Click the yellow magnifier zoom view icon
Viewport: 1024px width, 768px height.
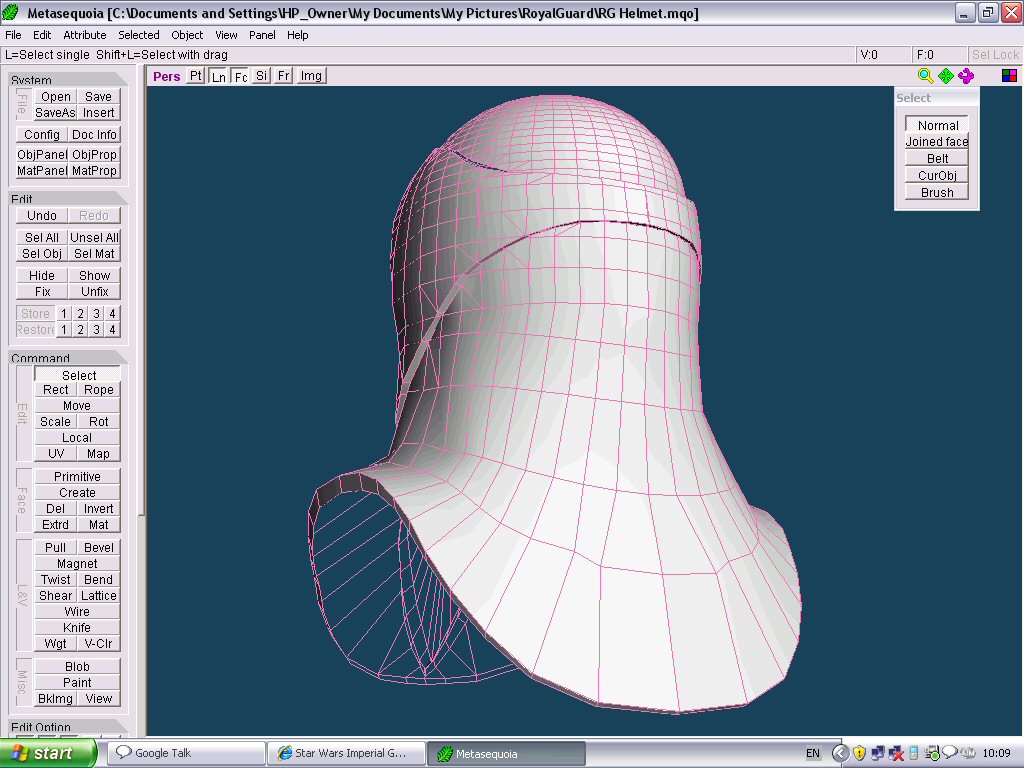click(x=925, y=76)
